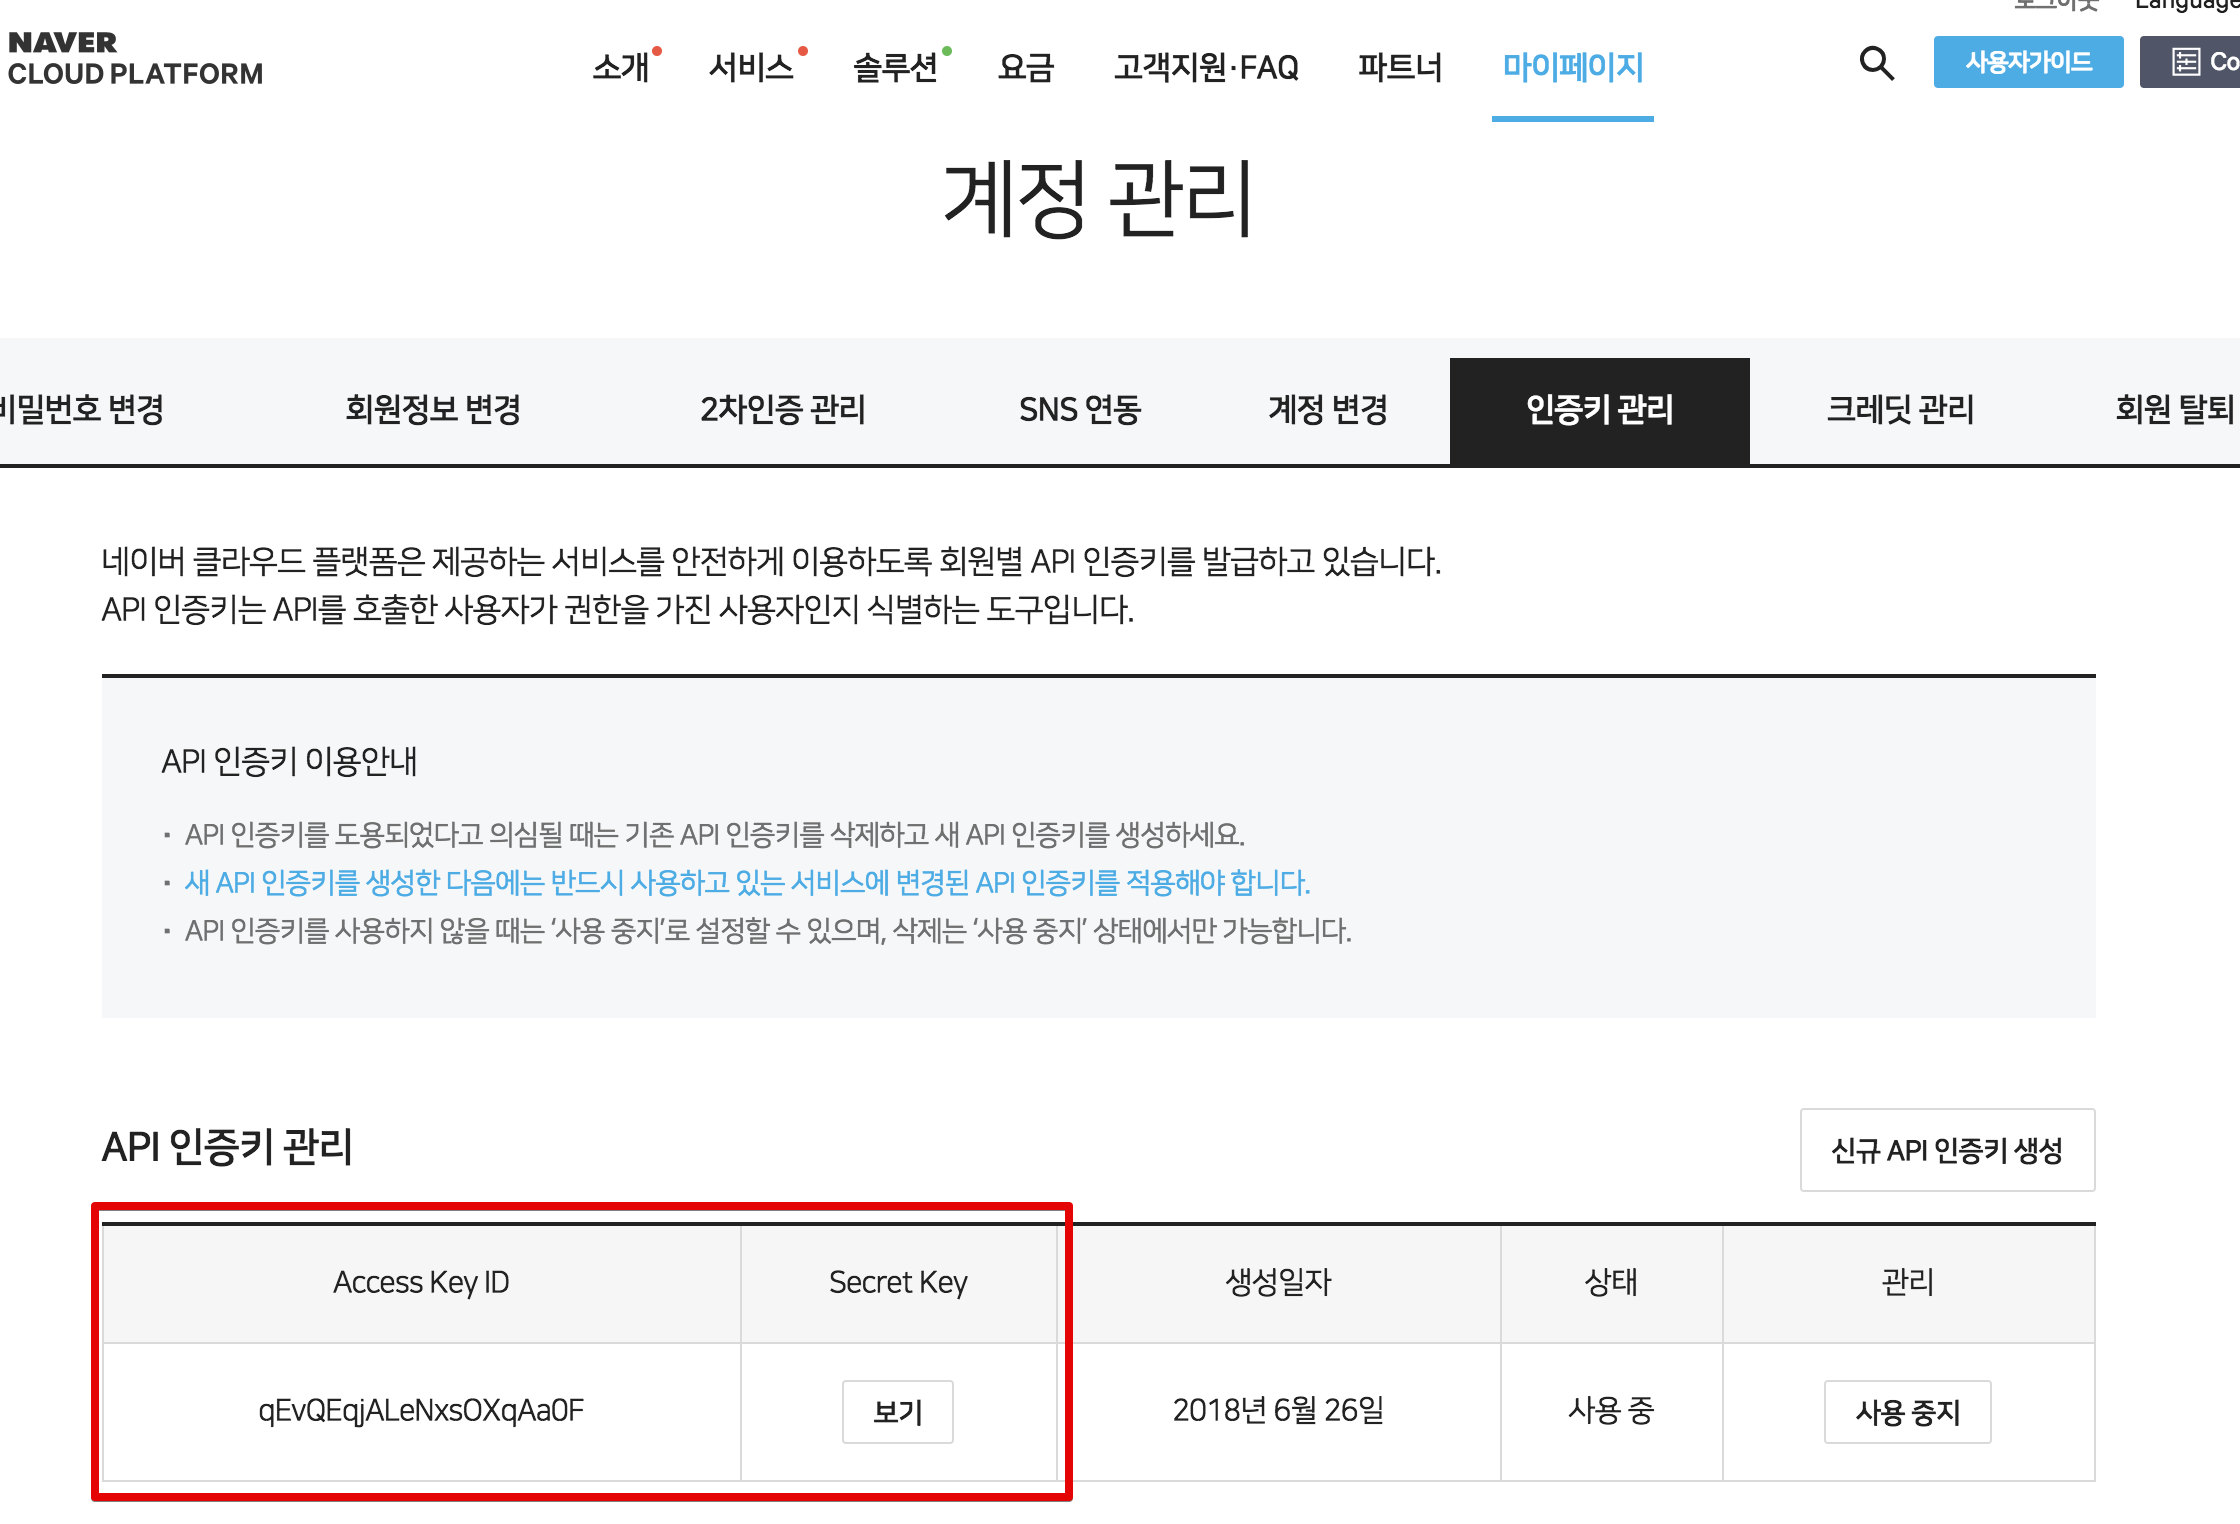Switch to the SNS 연동 tab
This screenshot has height=1524, width=2240.
click(1080, 410)
